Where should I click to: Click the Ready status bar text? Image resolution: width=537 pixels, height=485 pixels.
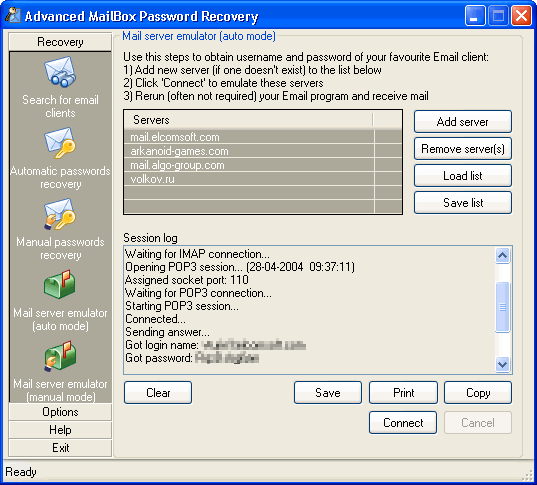21,472
